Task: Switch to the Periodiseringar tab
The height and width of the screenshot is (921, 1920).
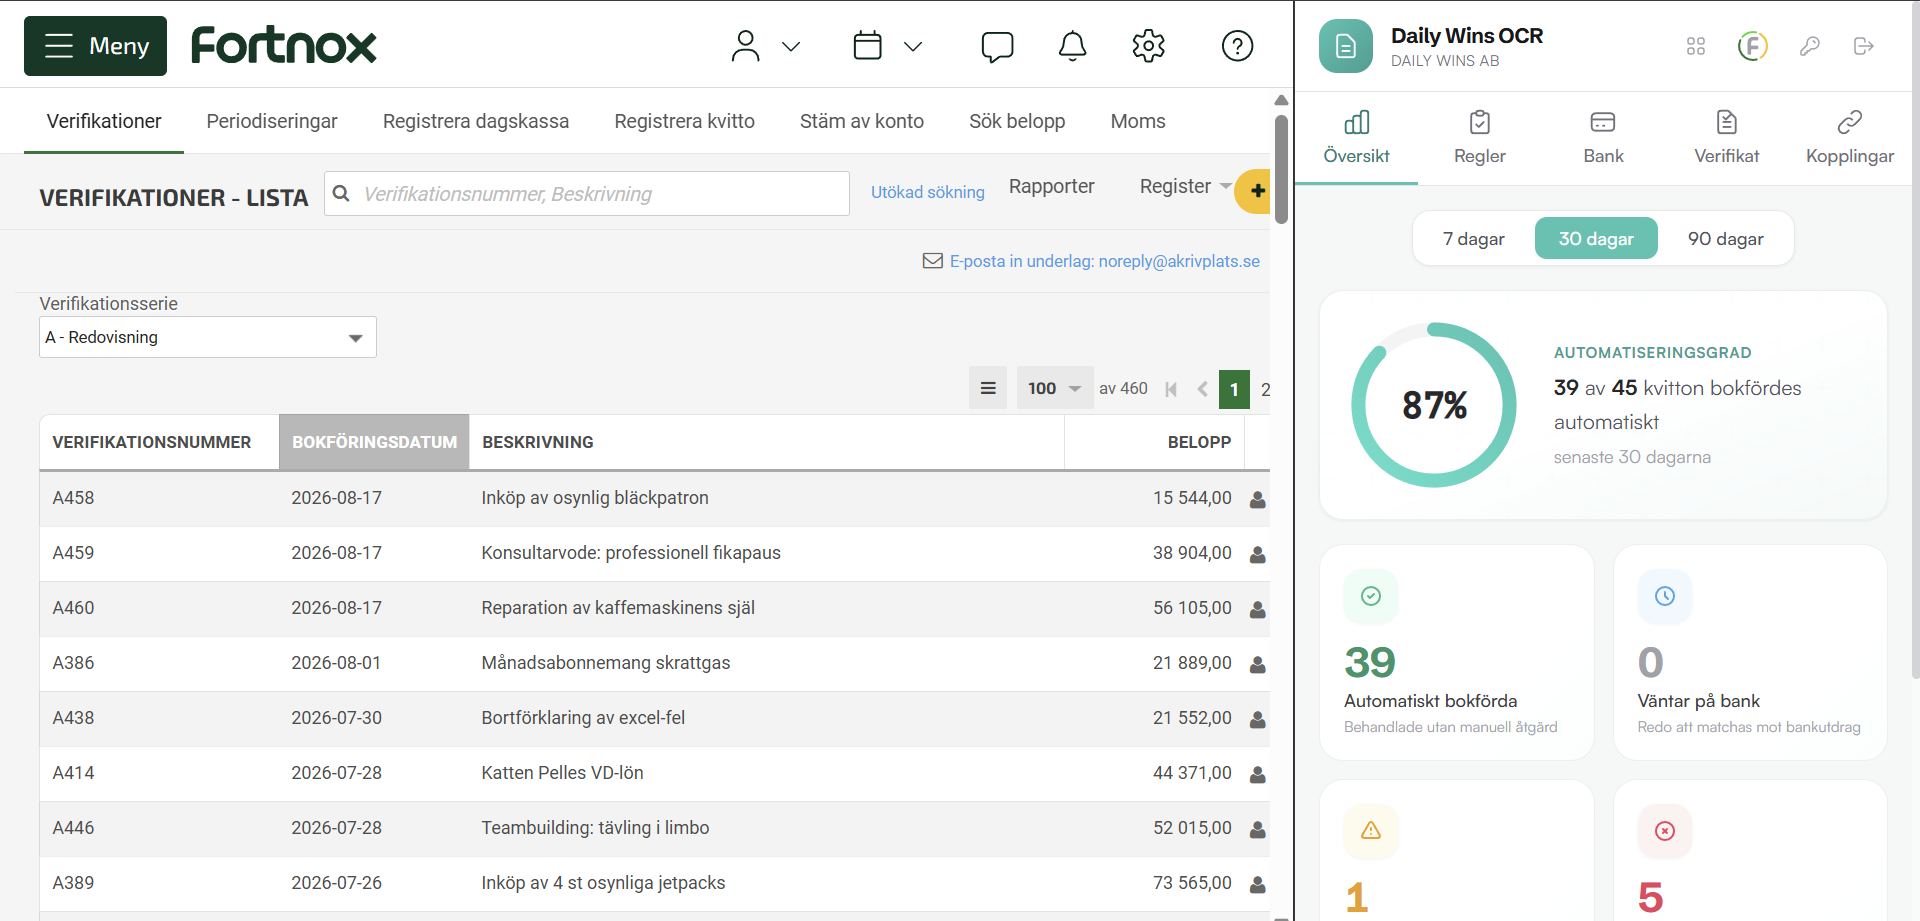Action: click(272, 121)
